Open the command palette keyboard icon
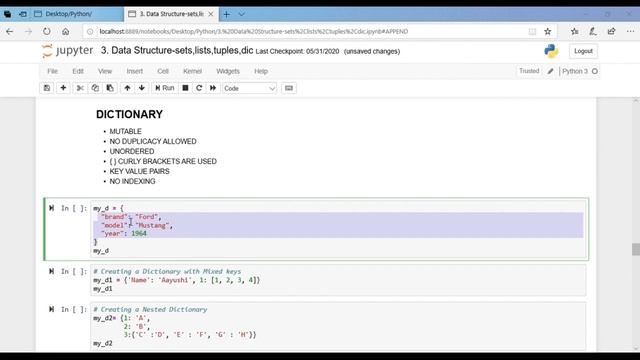Image resolution: width=640 pixels, height=360 pixels. tap(289, 88)
